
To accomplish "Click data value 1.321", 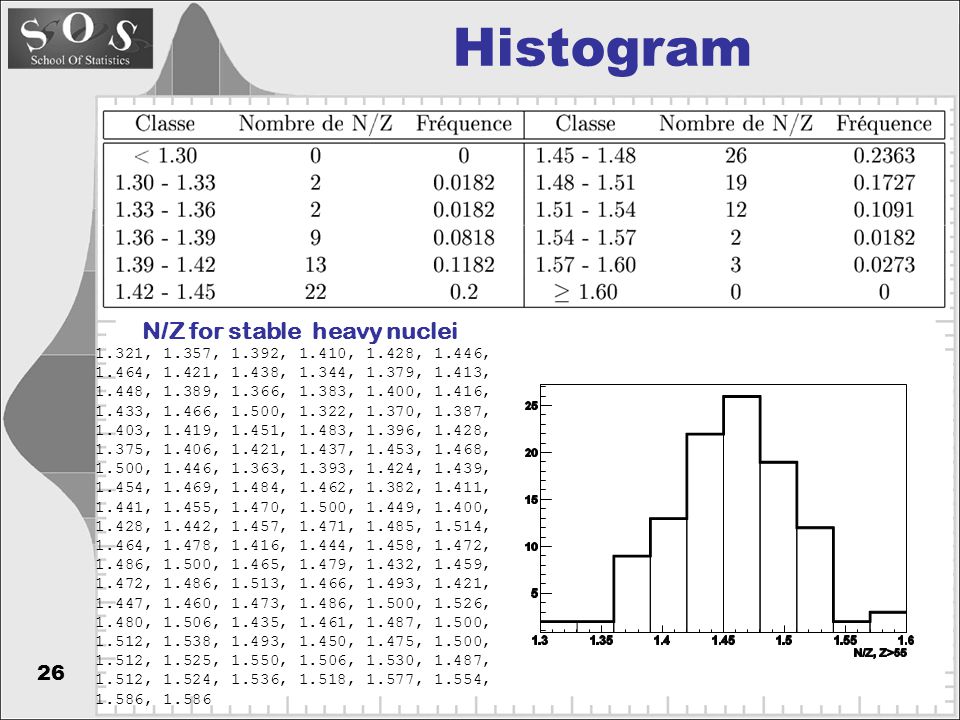I will pos(119,353).
